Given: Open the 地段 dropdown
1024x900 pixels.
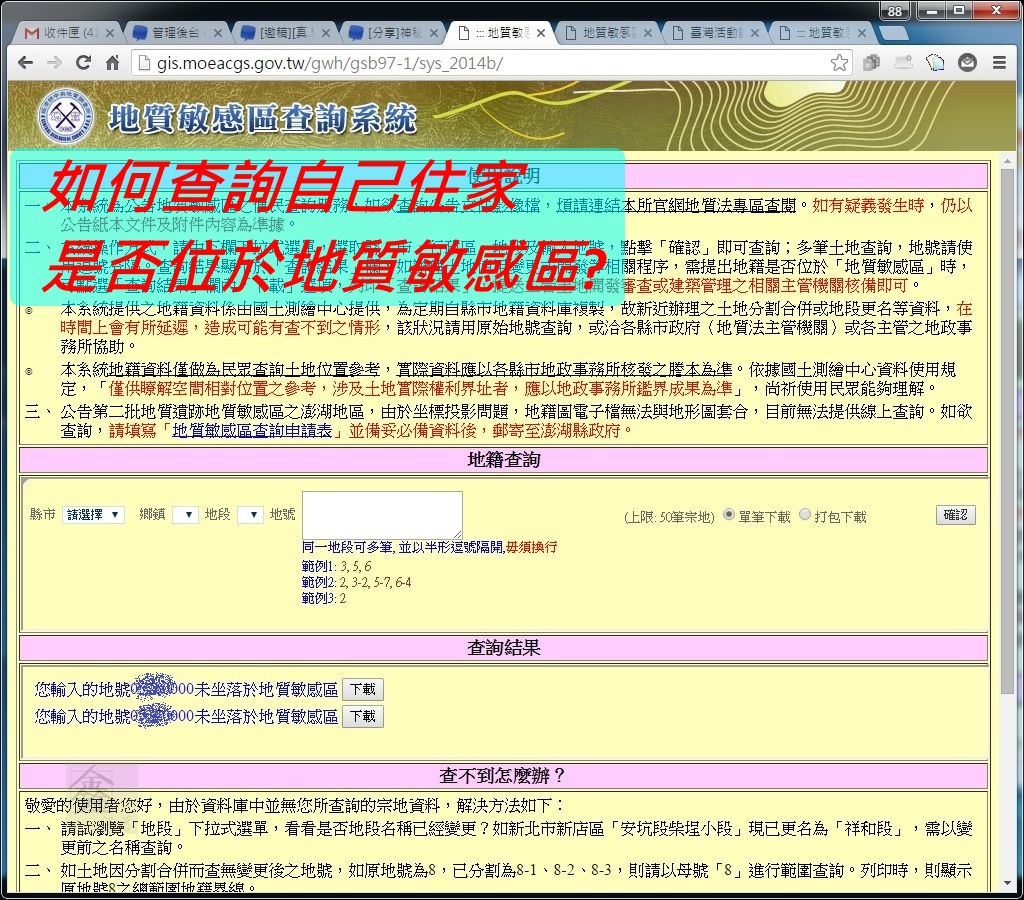Looking at the screenshot, I should pos(250,515).
